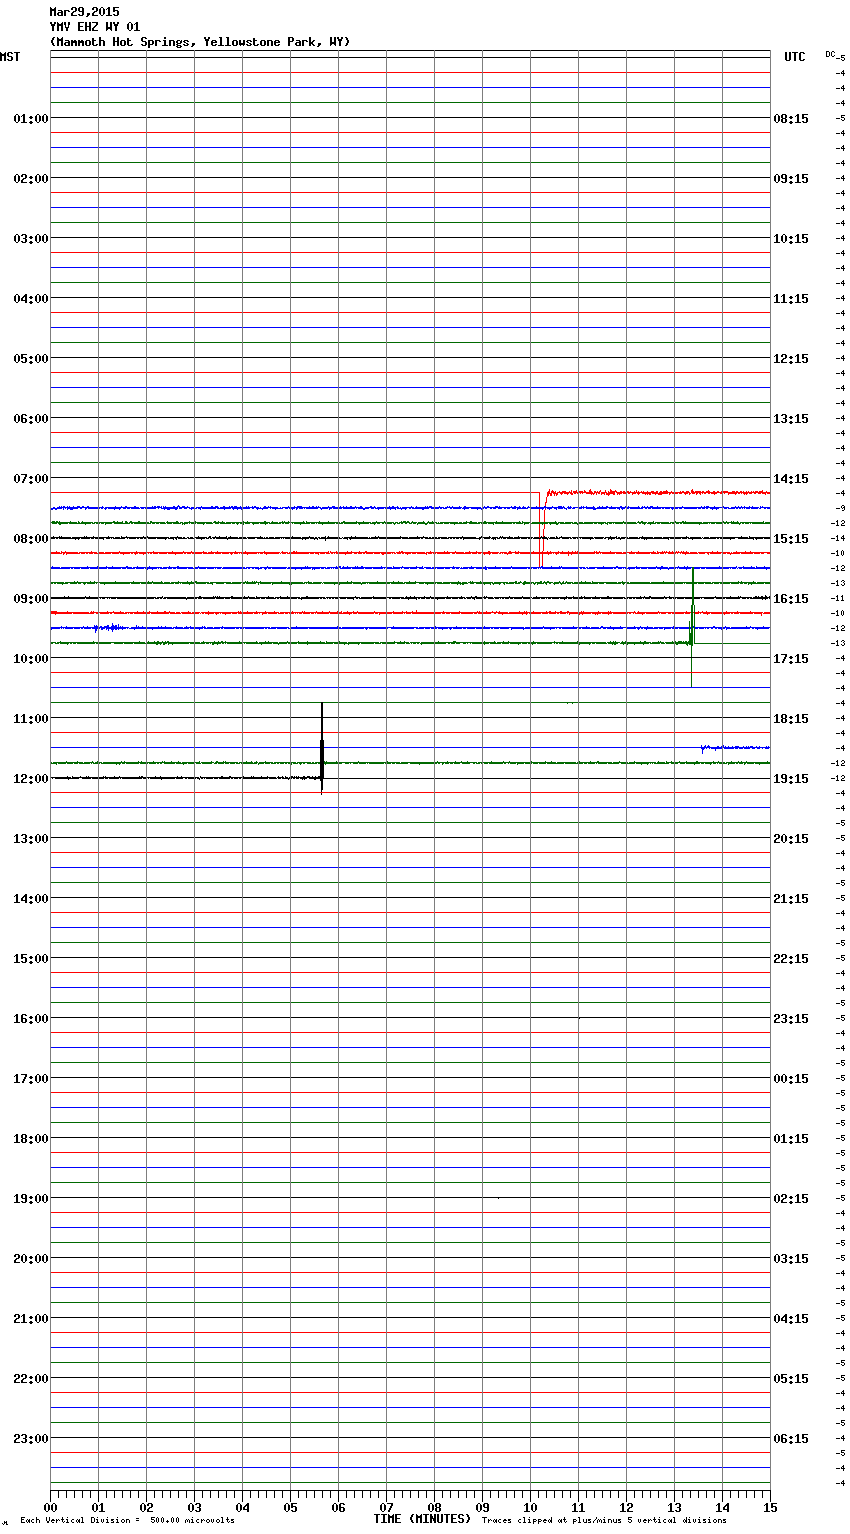
Task: Click minute 12 on the bottom axis
Action: [626, 1506]
